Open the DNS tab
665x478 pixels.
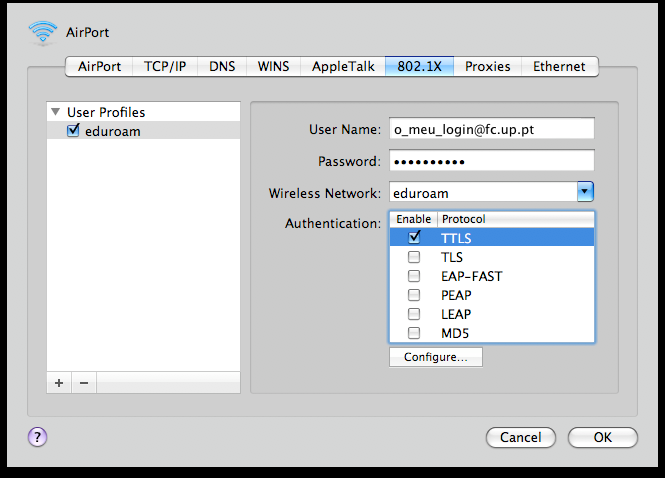[x=222, y=67]
